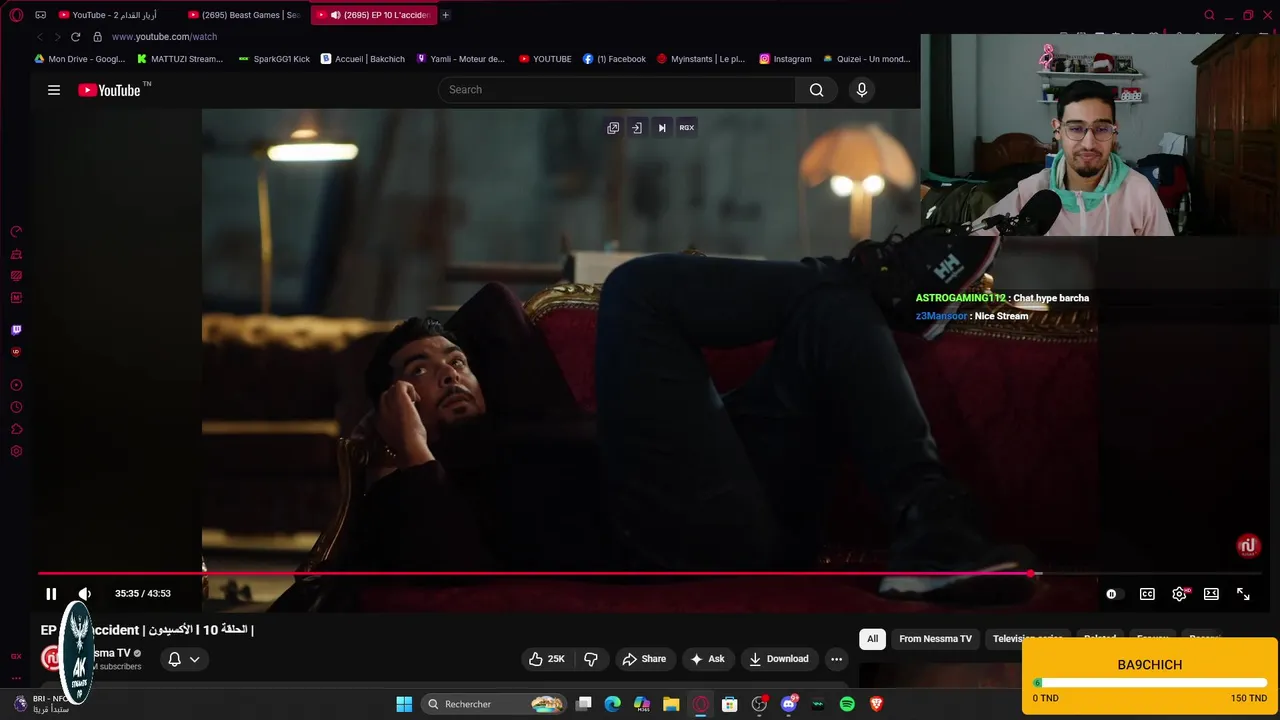
Task: Open the Twitch sidebar panel
Action: pyautogui.click(x=16, y=330)
